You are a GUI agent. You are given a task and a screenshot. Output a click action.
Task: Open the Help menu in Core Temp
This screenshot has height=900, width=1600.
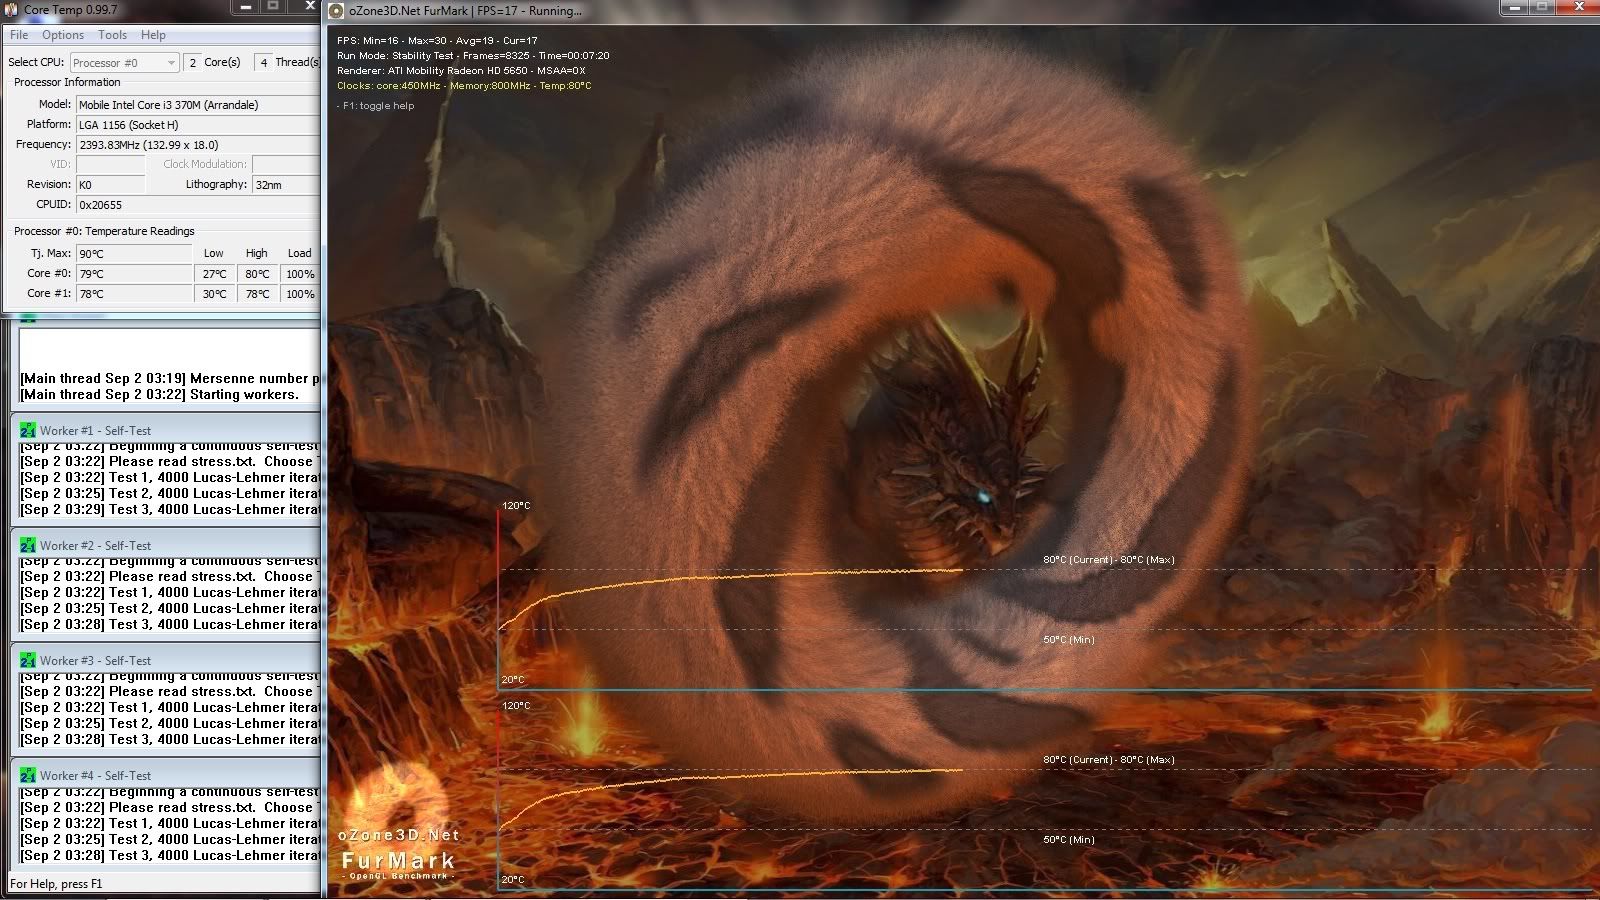153,35
